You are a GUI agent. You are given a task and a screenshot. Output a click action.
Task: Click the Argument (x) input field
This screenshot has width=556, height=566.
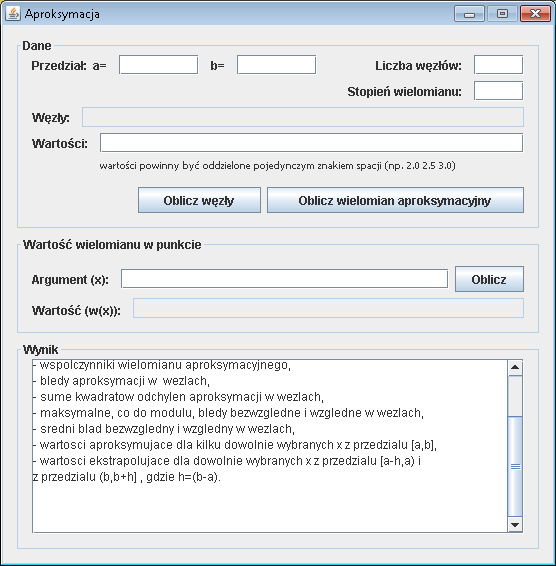coord(284,279)
